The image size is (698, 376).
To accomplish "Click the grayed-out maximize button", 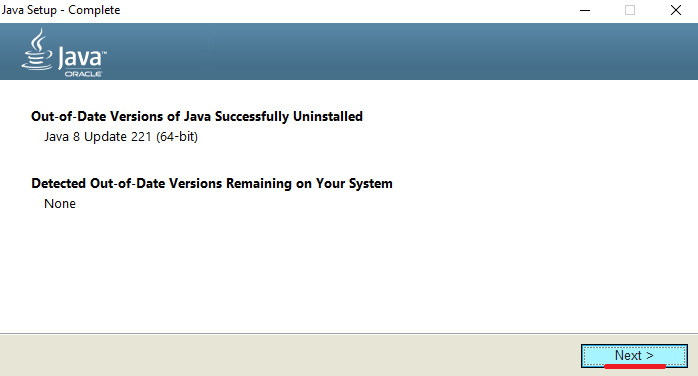I will point(630,10).
